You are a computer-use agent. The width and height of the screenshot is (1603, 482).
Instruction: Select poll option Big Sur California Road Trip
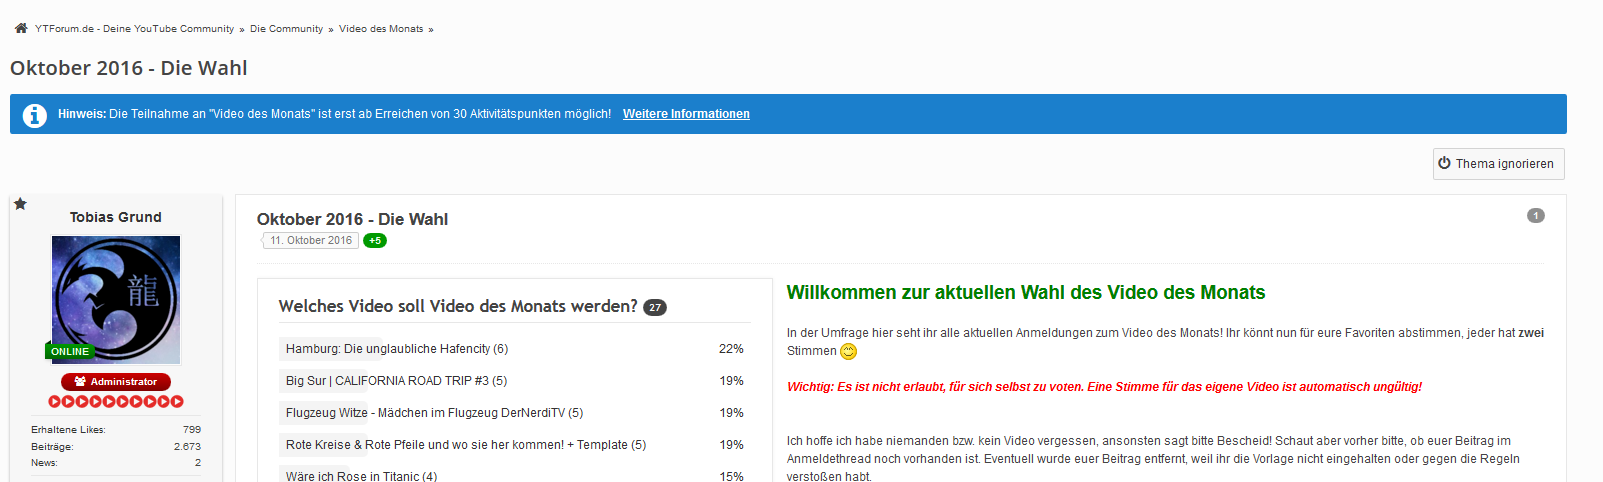pyautogui.click(x=396, y=381)
